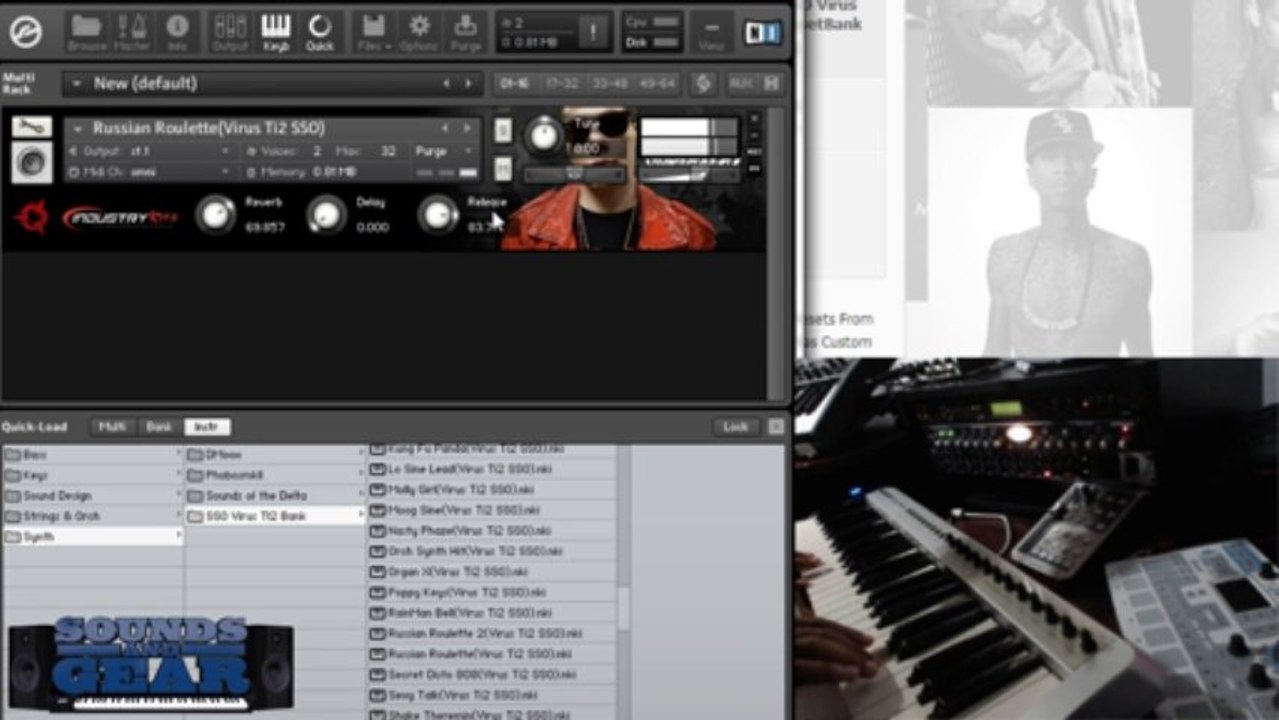This screenshot has width=1279, height=720.
Task: Toggle the Output mixer panel
Action: click(x=230, y=31)
